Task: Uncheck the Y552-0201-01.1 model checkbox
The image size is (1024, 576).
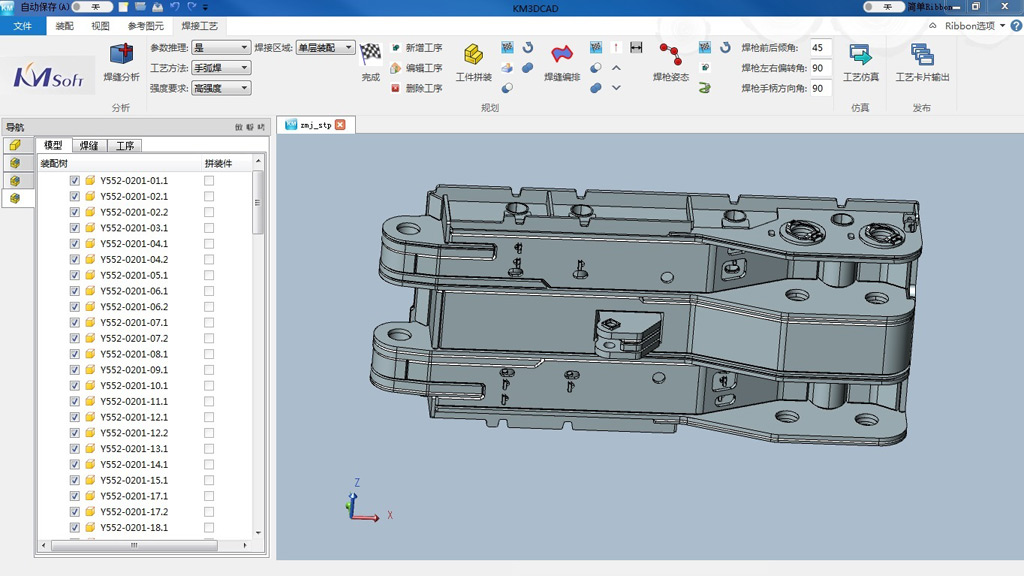Action: coord(74,179)
